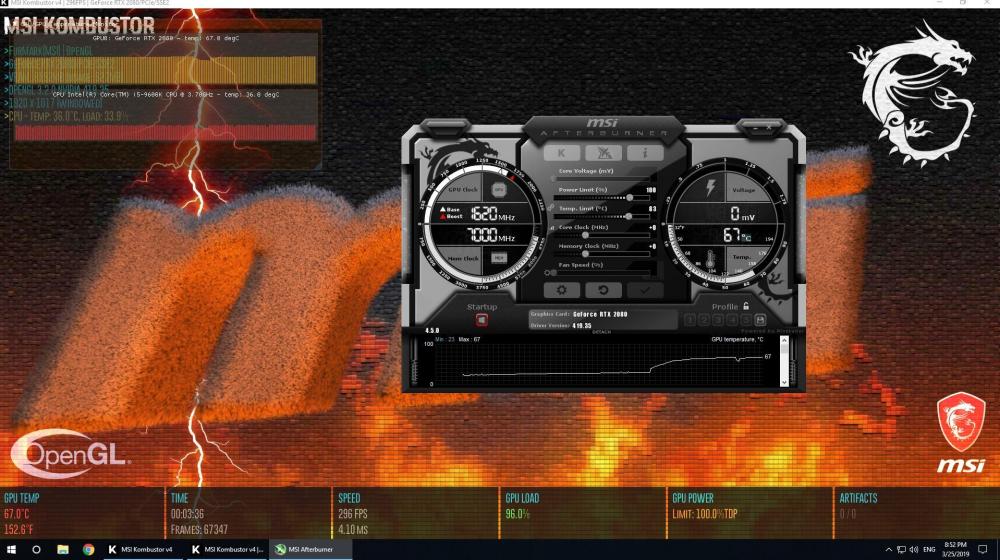The height and width of the screenshot is (560, 1000).
Task: Click the Temp. Limit slider handle
Action: (x=628, y=217)
